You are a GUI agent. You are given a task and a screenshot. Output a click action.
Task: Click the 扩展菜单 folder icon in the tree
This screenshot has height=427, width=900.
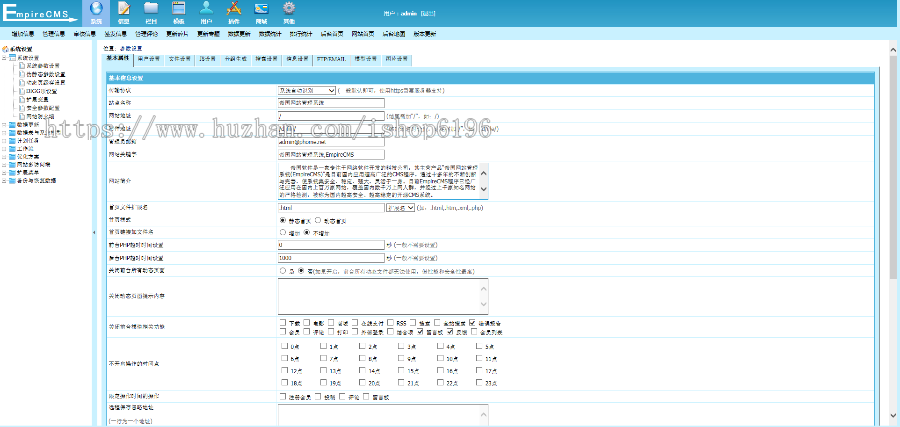(x=13, y=172)
